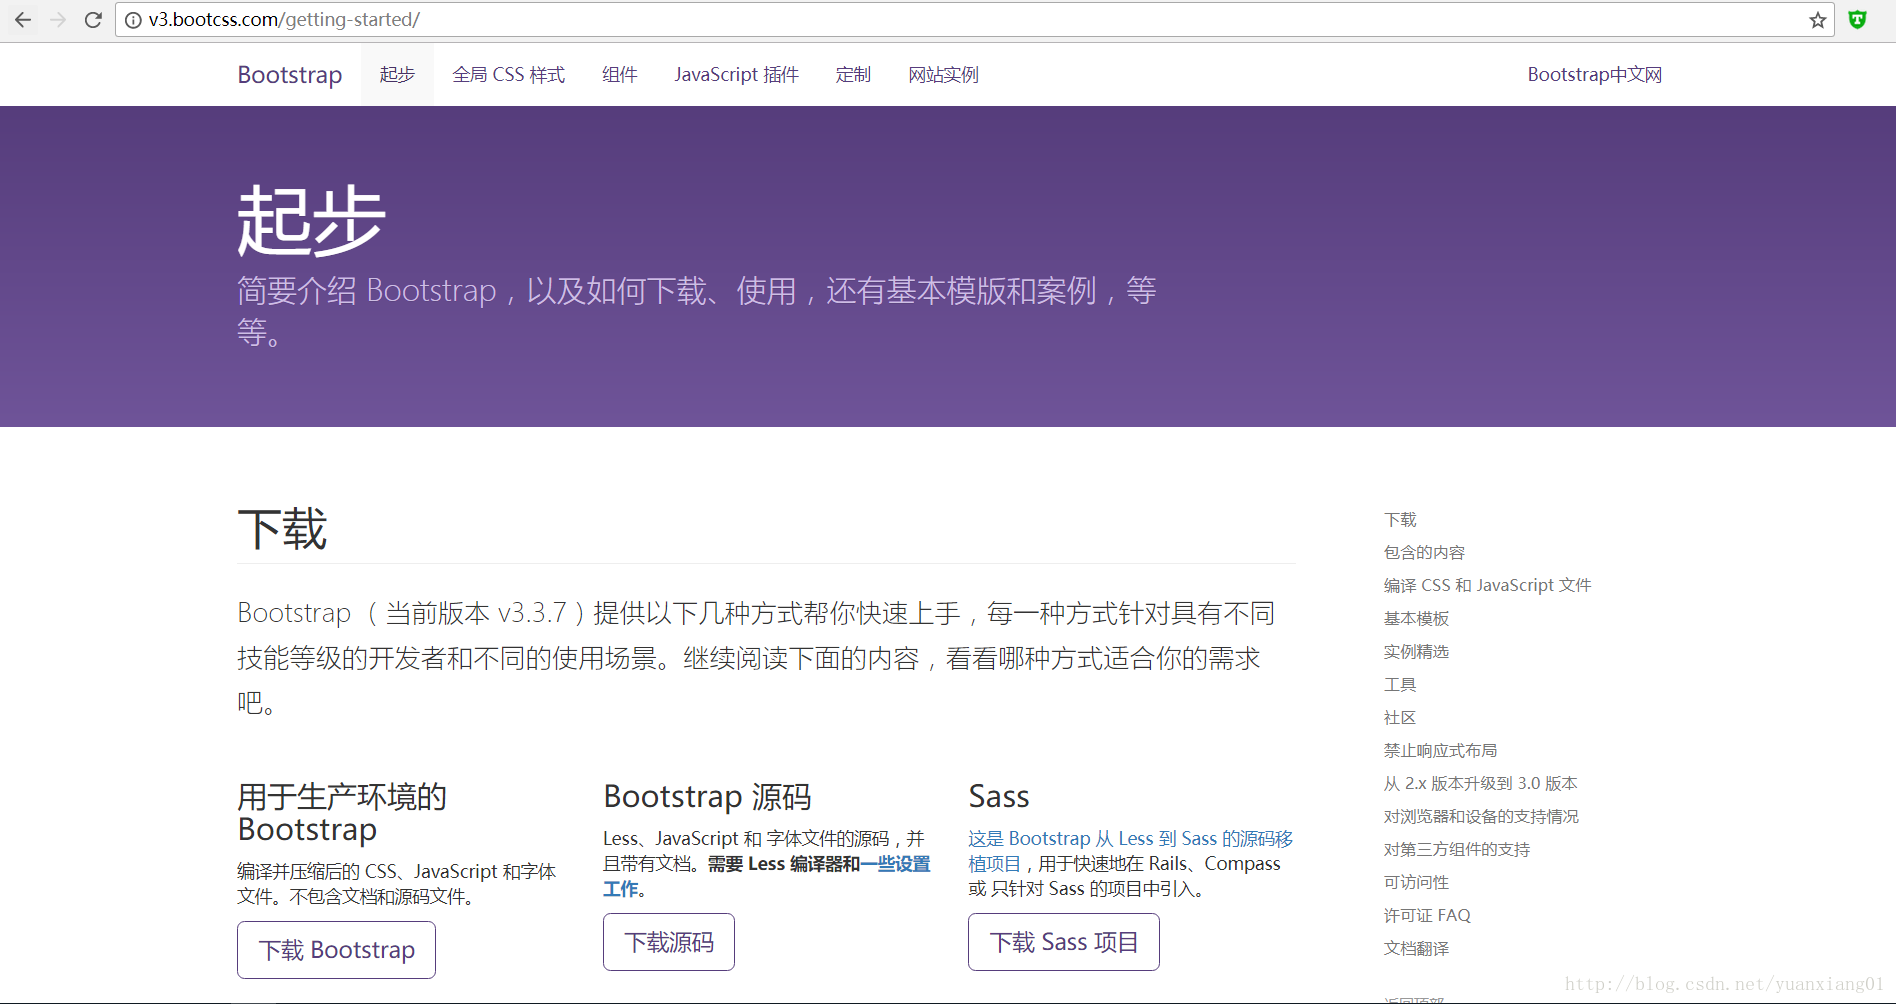Image resolution: width=1896 pixels, height=1004 pixels.
Task: Jump to 禁止响应式布局 in sidebar
Action: tap(1440, 751)
